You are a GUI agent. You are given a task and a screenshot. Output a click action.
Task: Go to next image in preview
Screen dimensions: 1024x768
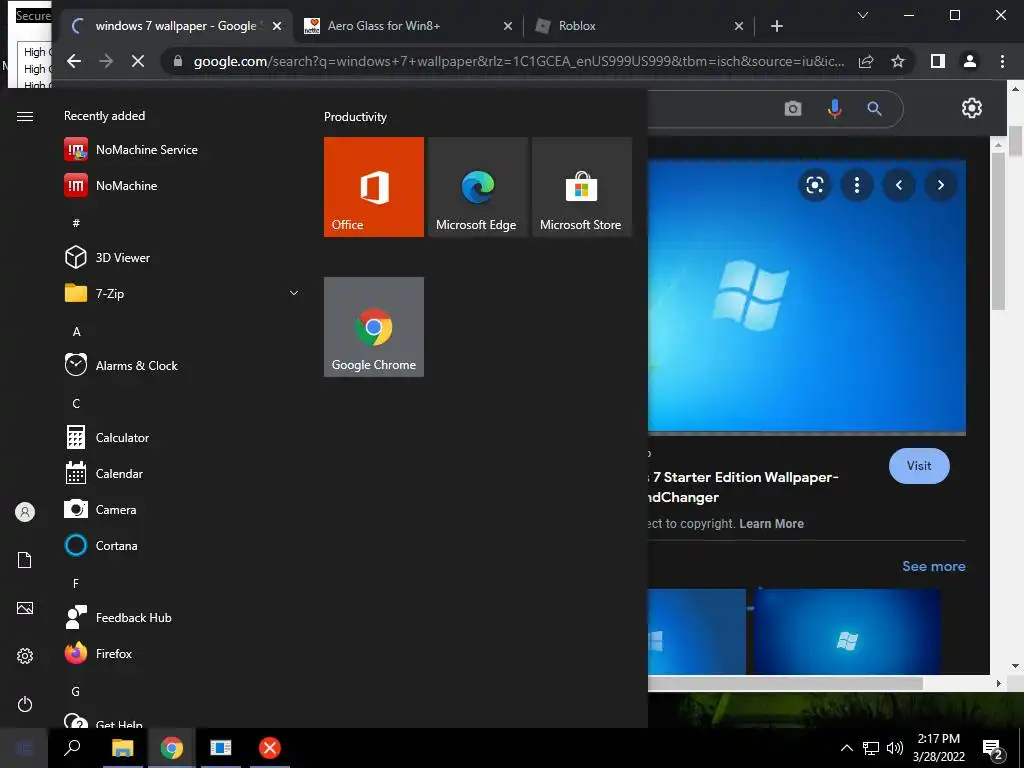[941, 185]
